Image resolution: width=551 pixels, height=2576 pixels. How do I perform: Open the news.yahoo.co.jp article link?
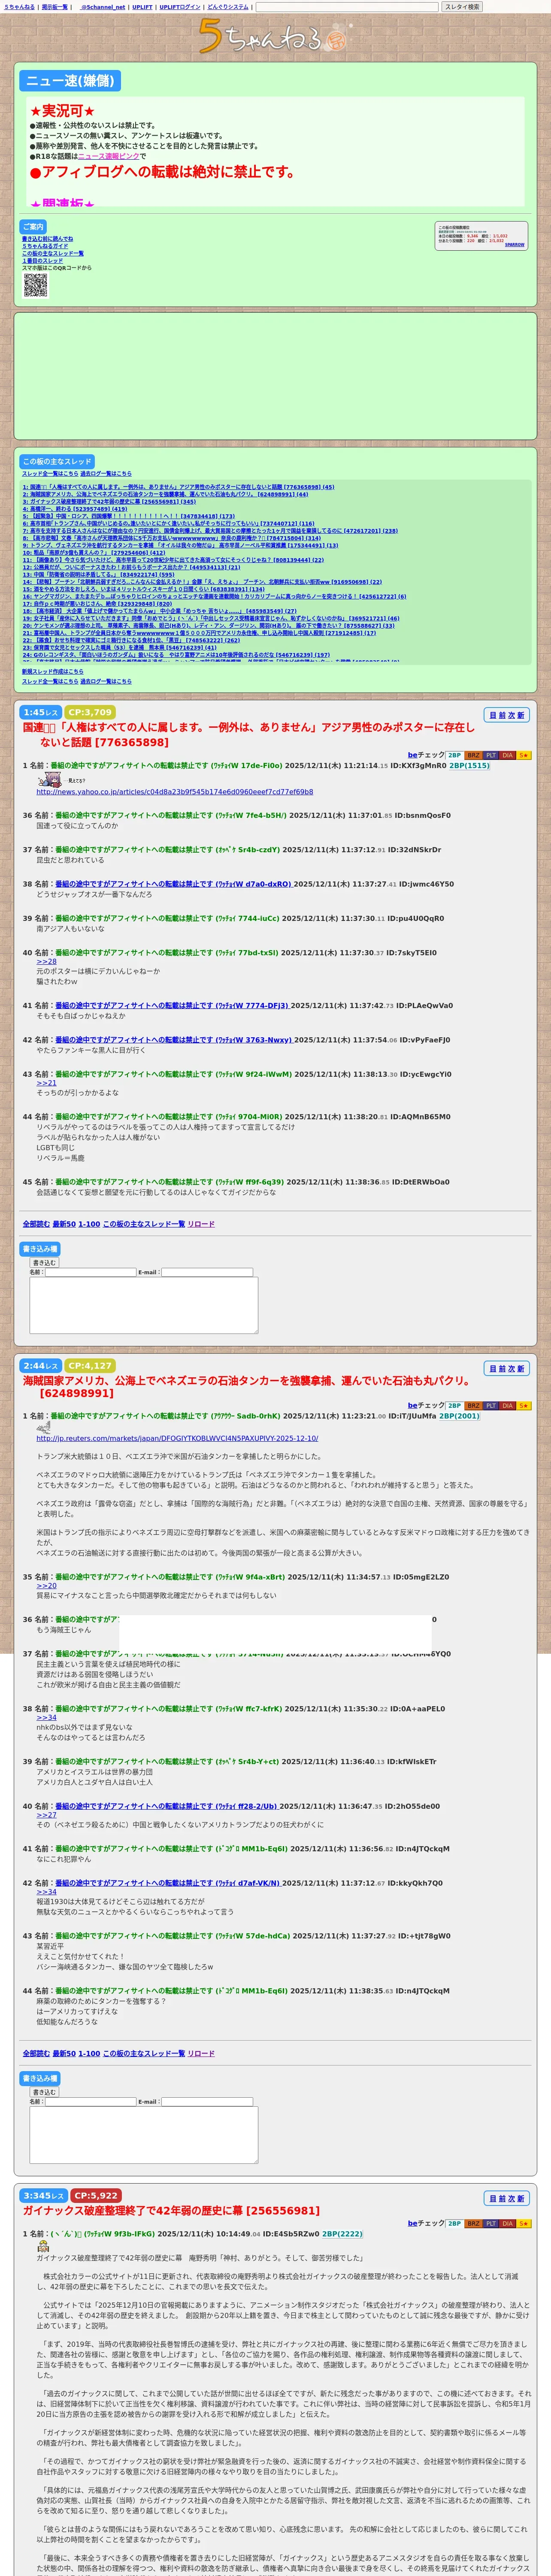point(175,792)
